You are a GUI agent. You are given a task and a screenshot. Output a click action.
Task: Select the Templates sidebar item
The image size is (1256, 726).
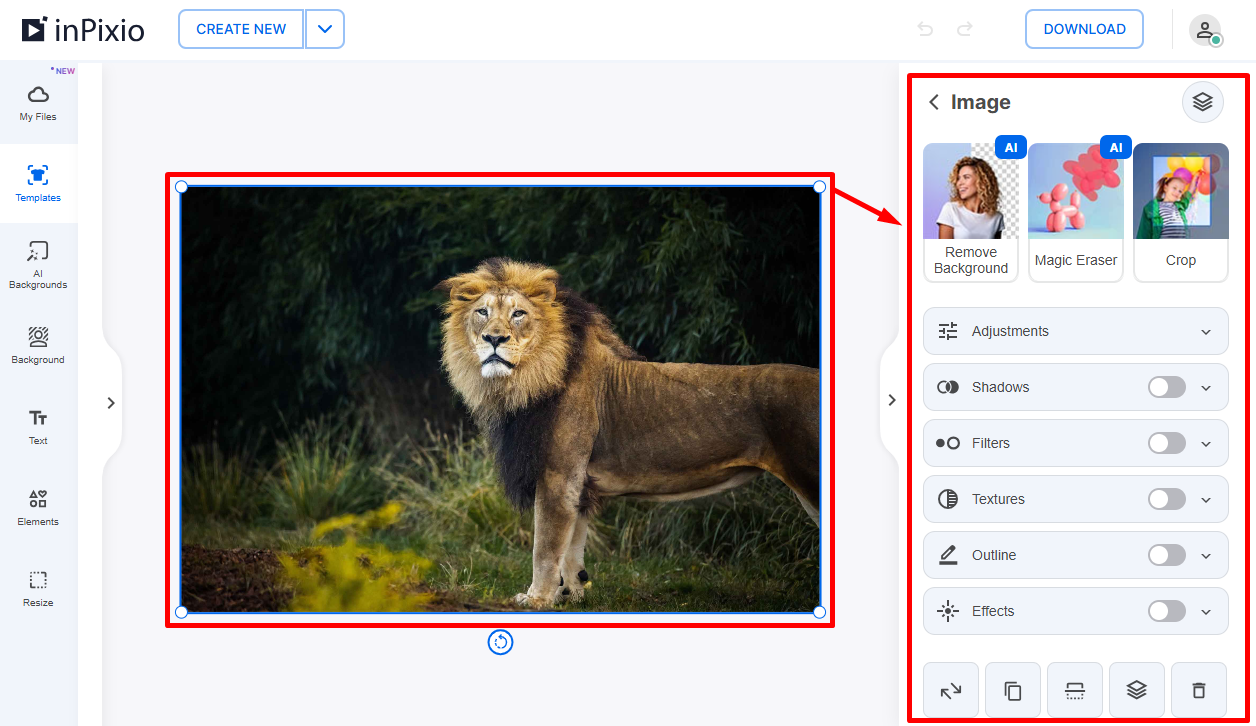pos(38,183)
